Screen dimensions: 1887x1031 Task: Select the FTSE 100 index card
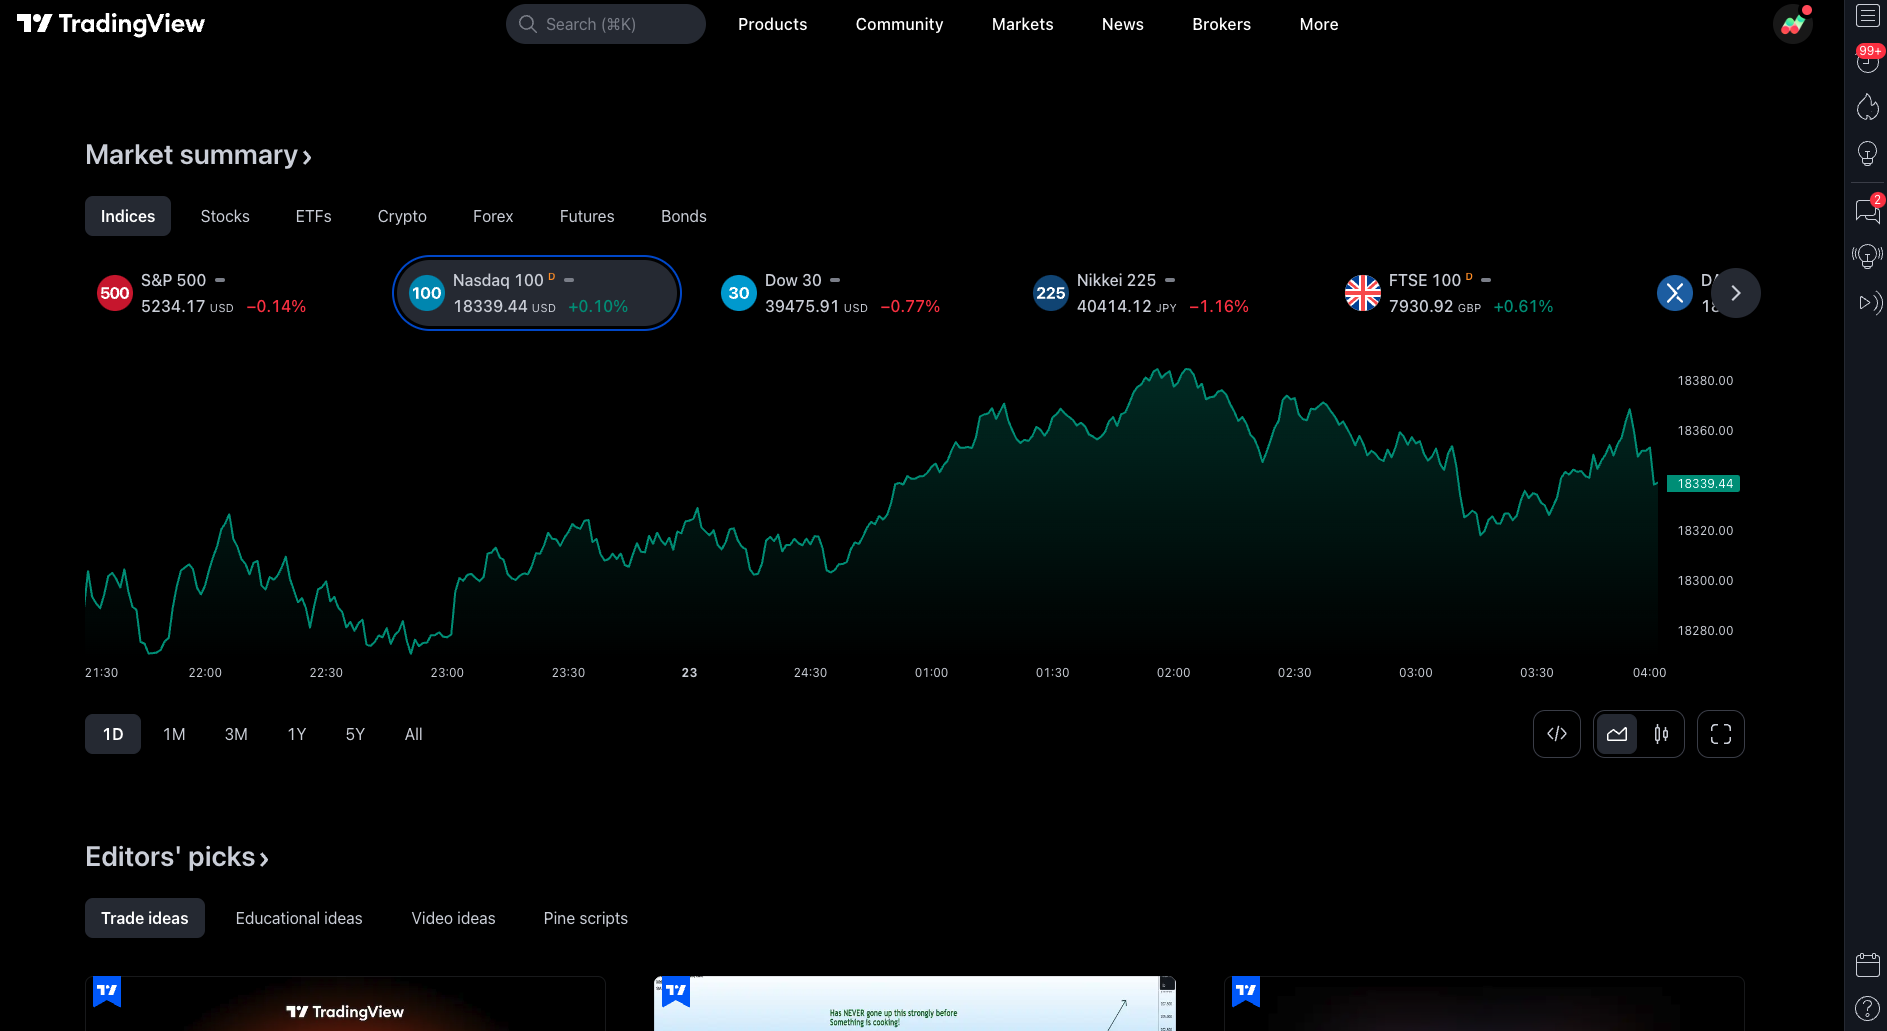click(x=1473, y=293)
